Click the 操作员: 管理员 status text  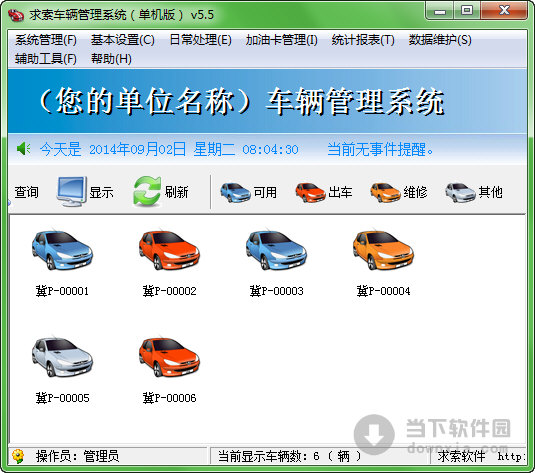click(78, 456)
